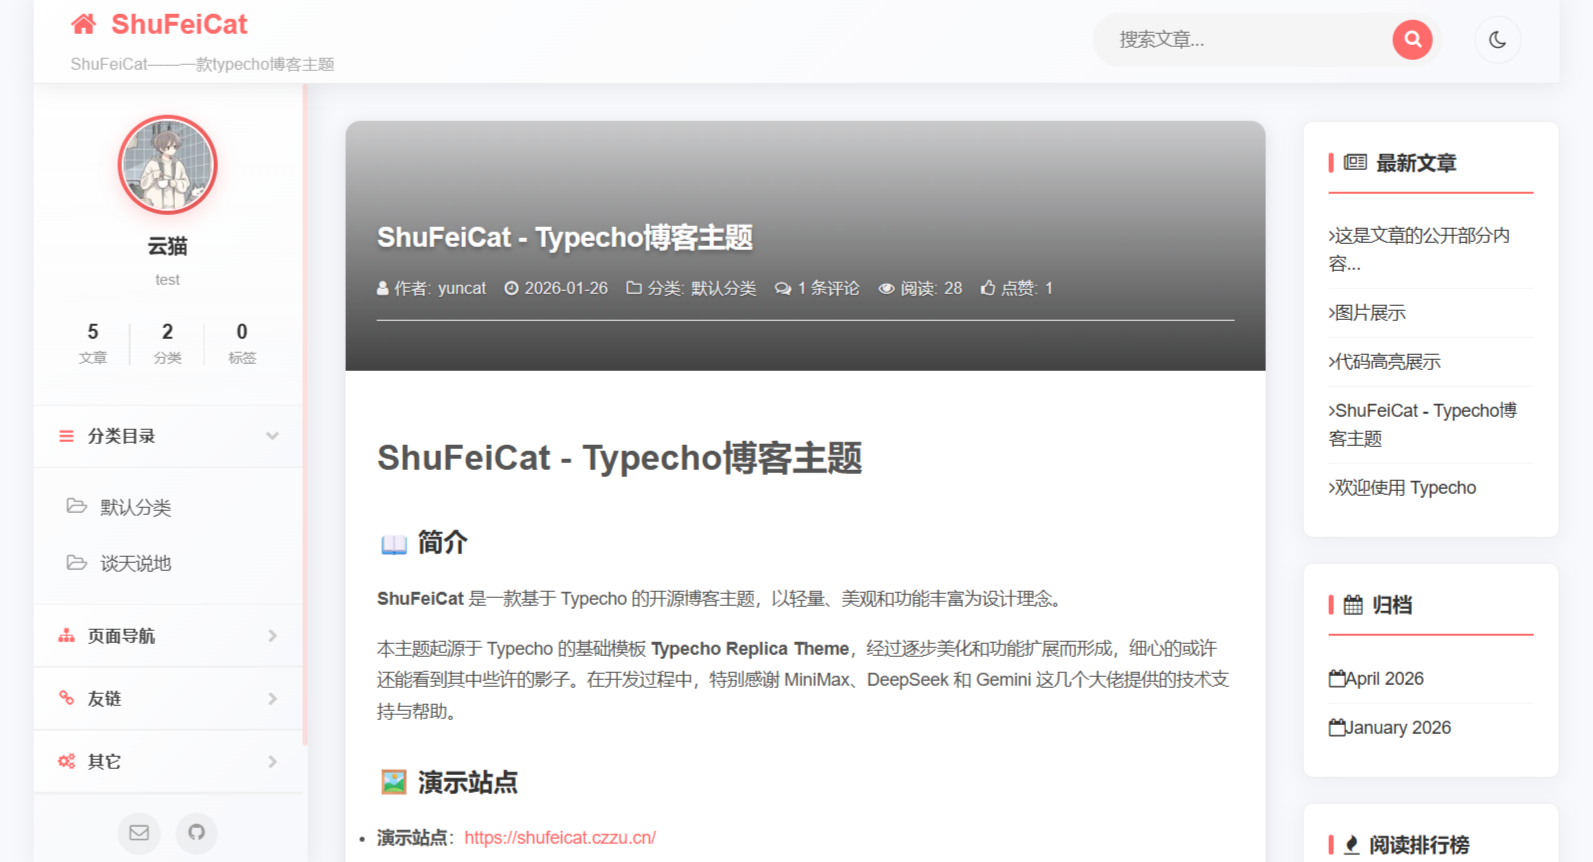Screen dimensions: 1593x862
Task: Click the red search magnifier button
Action: 1412,40
